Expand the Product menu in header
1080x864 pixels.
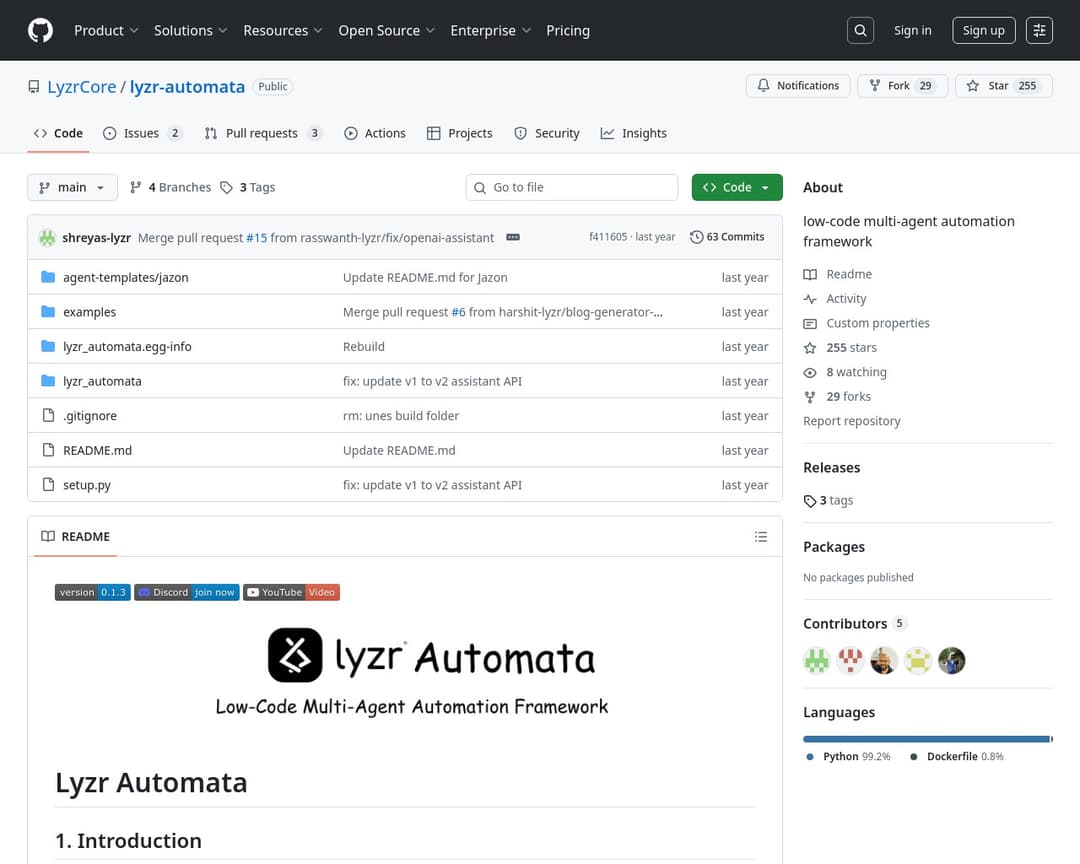[106, 31]
